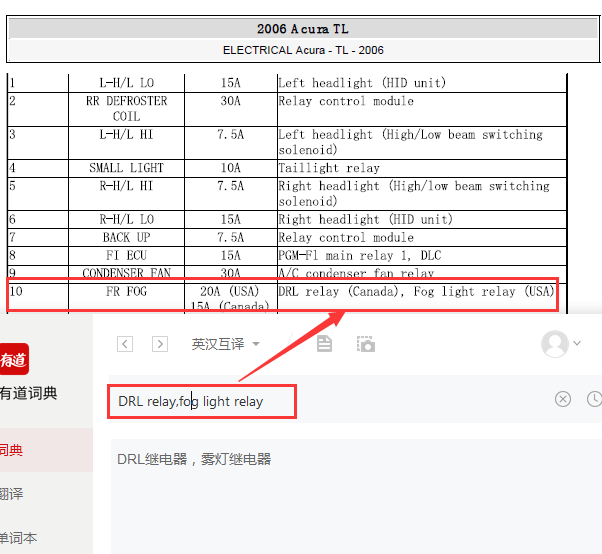Open the document translation icon

(x=324, y=343)
